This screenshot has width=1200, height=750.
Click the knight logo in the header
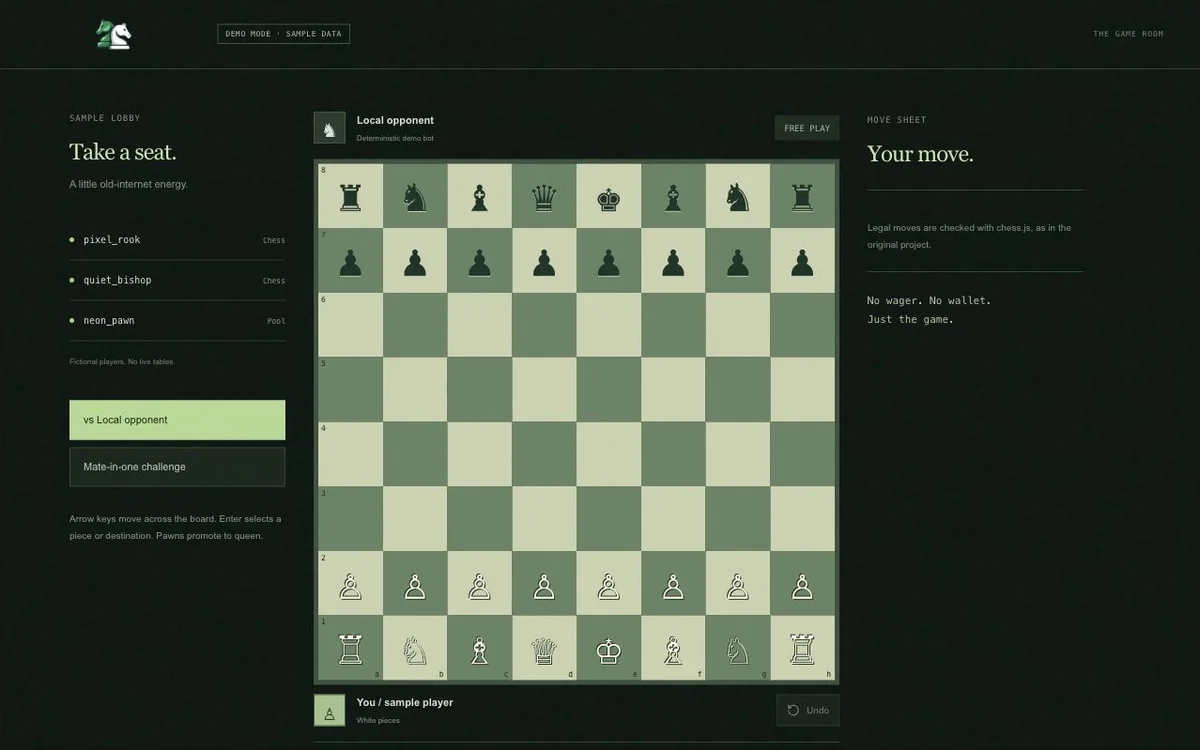[x=114, y=34]
